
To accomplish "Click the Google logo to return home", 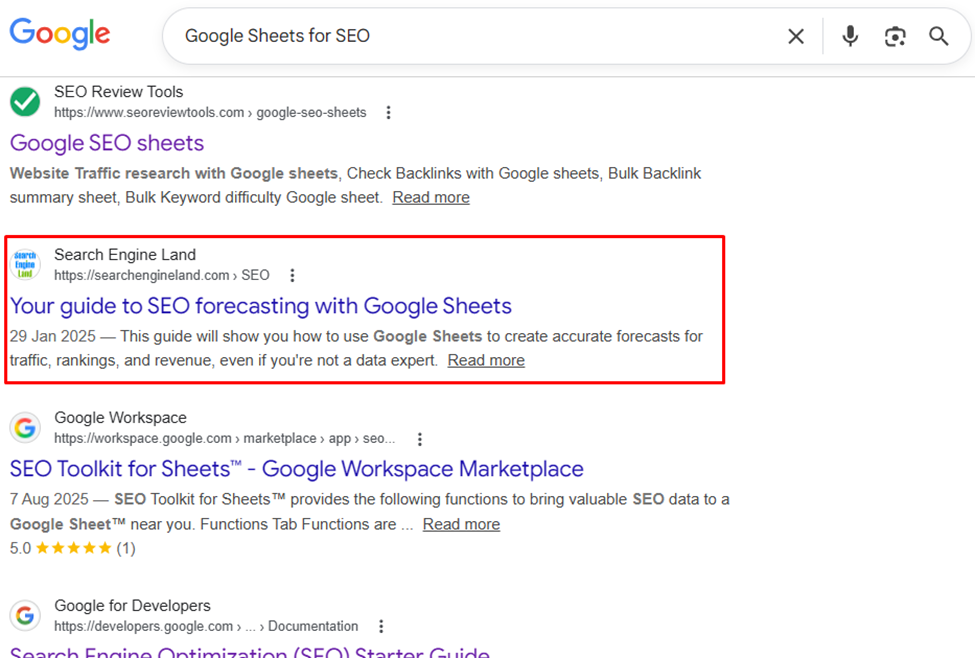I will point(59,34).
